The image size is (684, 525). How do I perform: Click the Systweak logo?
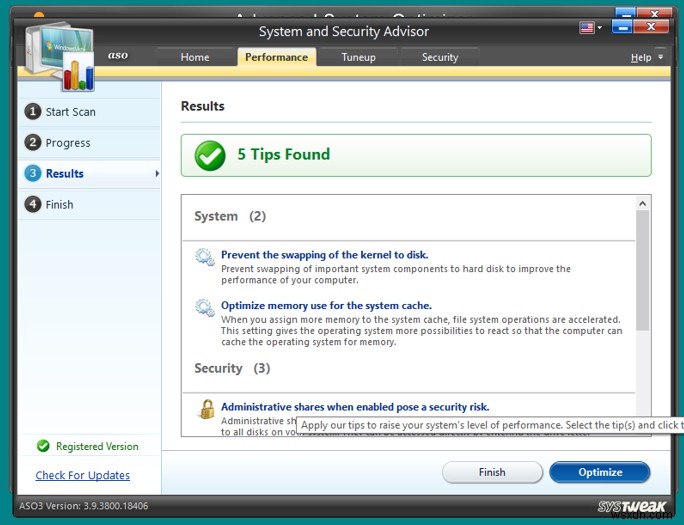pos(632,506)
